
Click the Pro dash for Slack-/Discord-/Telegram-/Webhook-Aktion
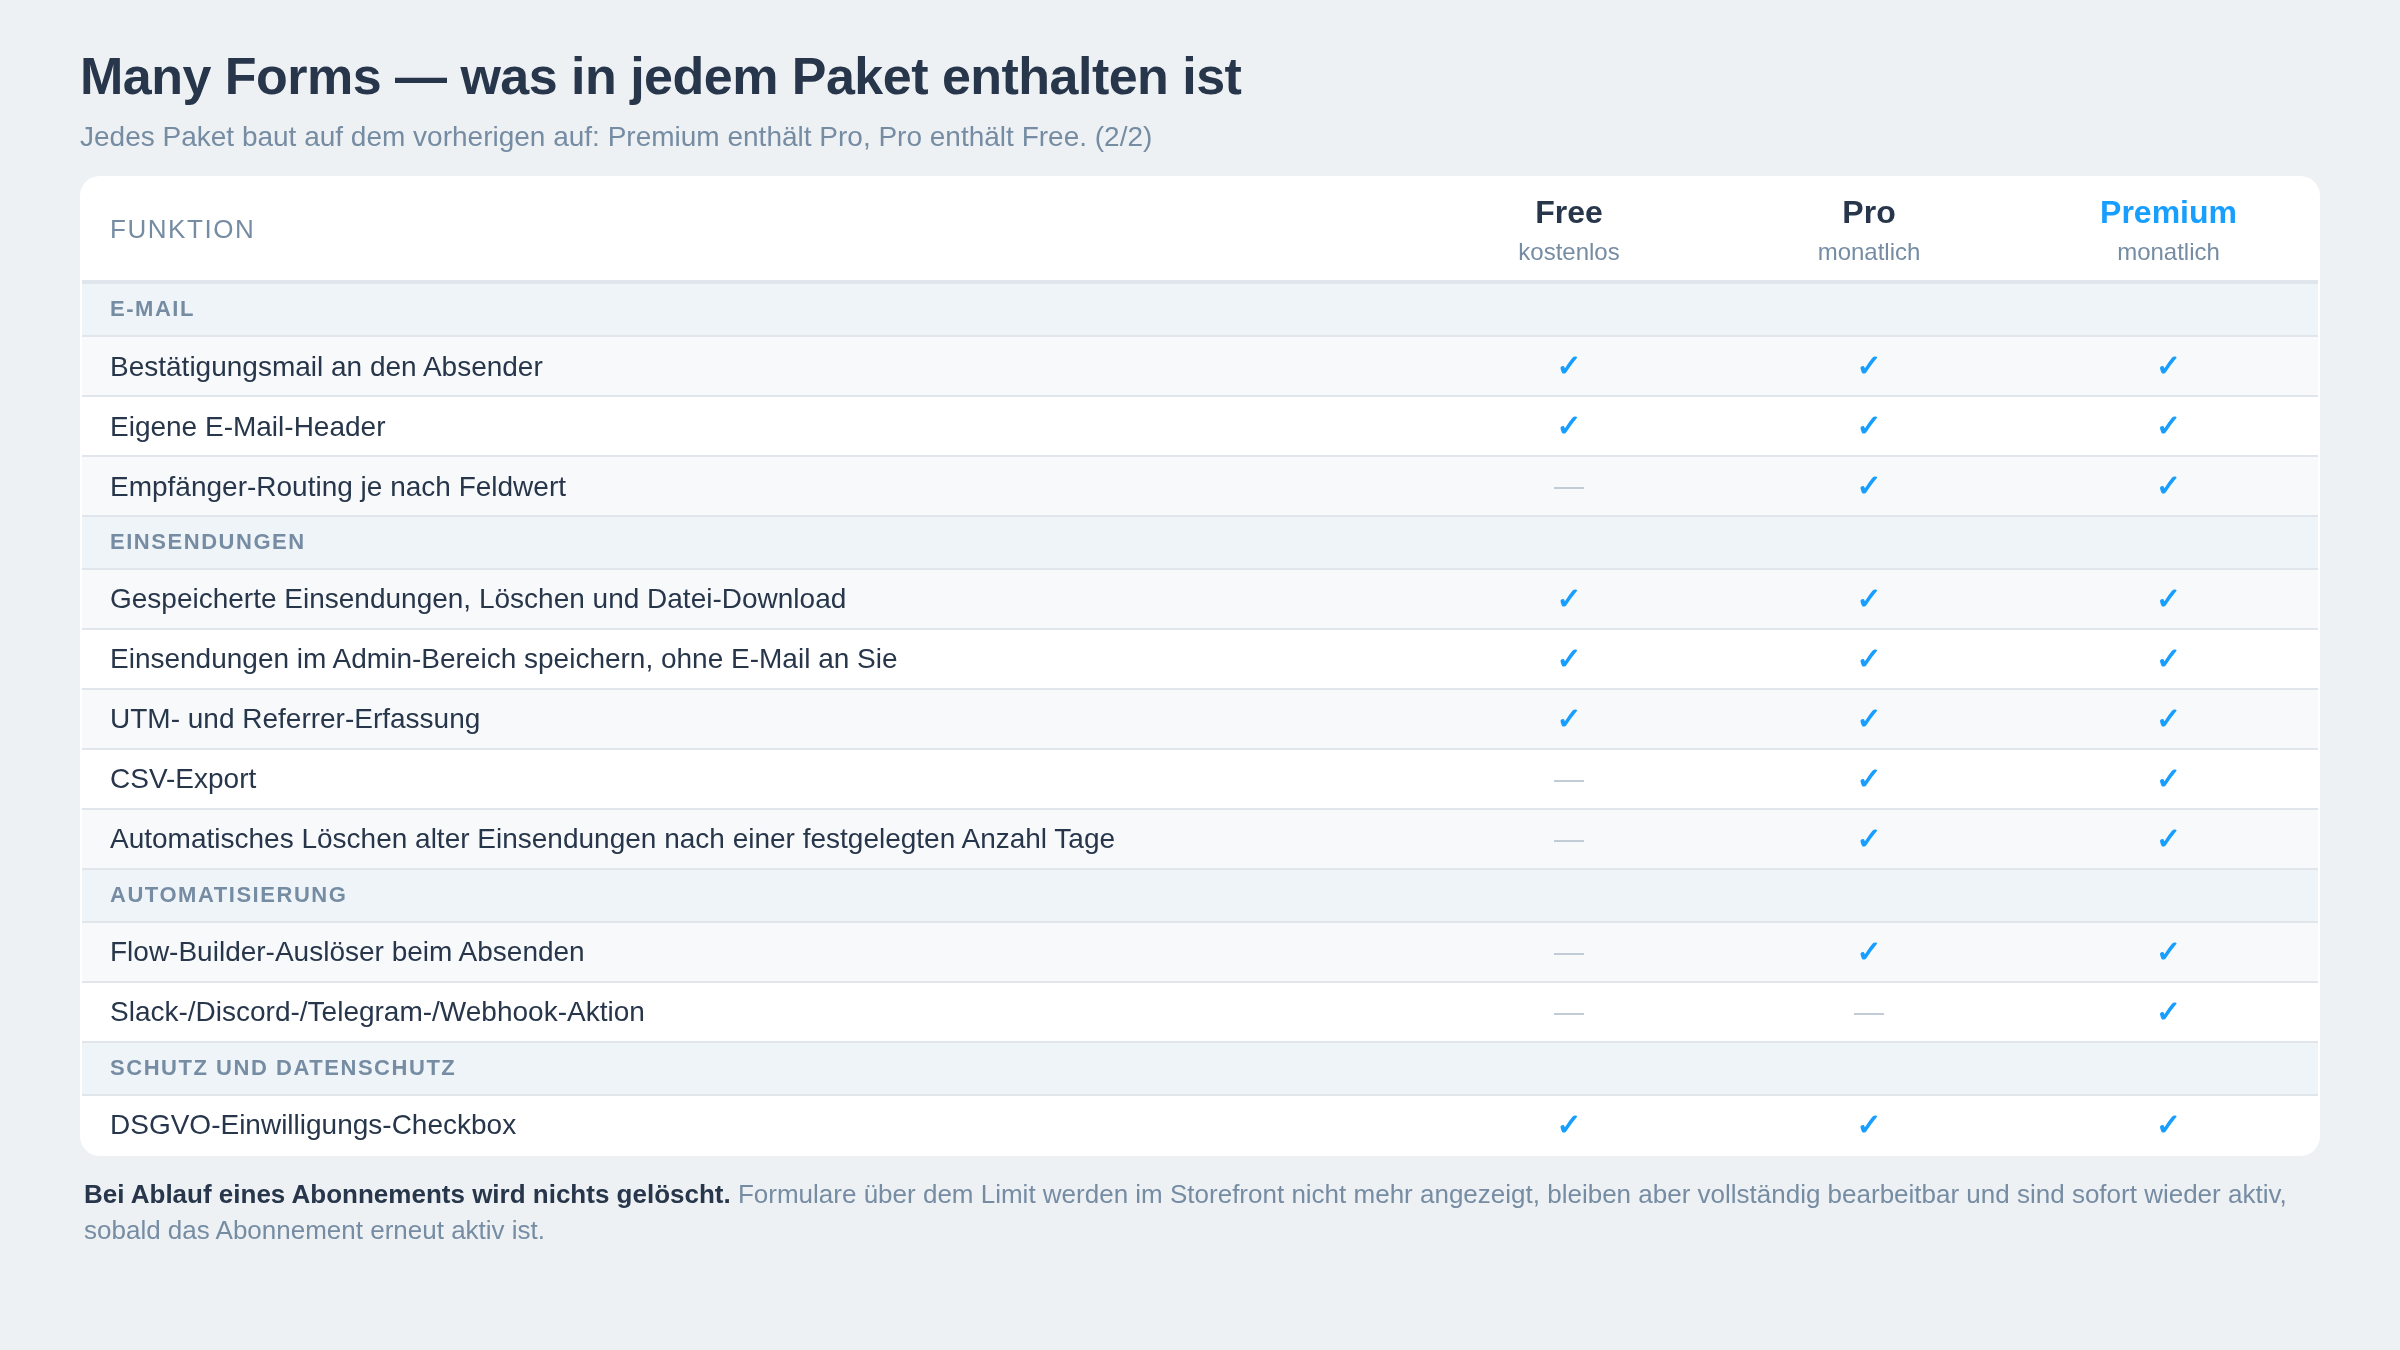[1868, 1013]
